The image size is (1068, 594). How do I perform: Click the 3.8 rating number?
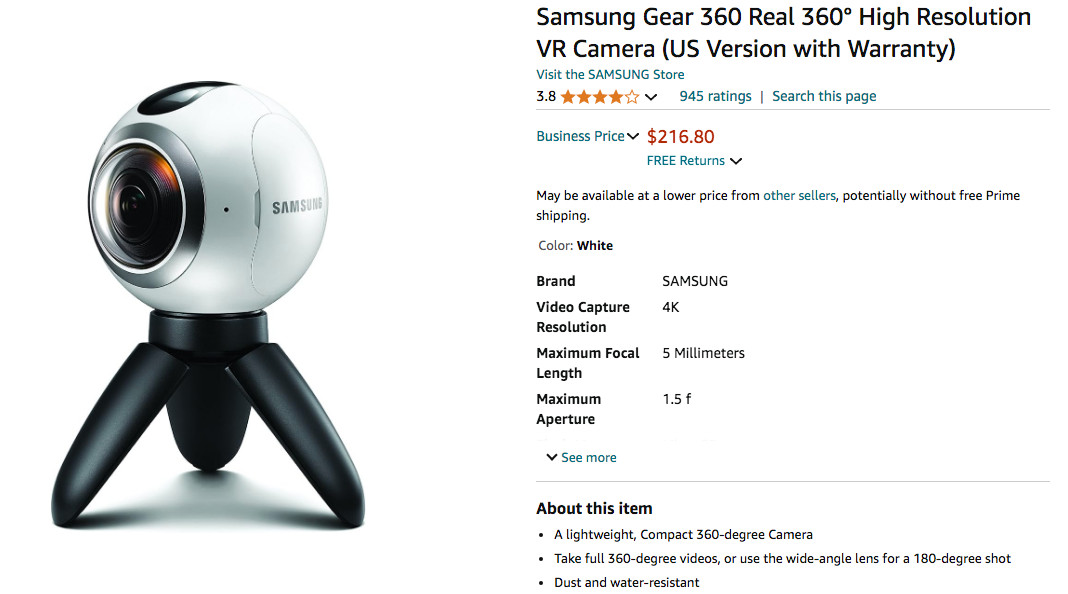click(546, 96)
